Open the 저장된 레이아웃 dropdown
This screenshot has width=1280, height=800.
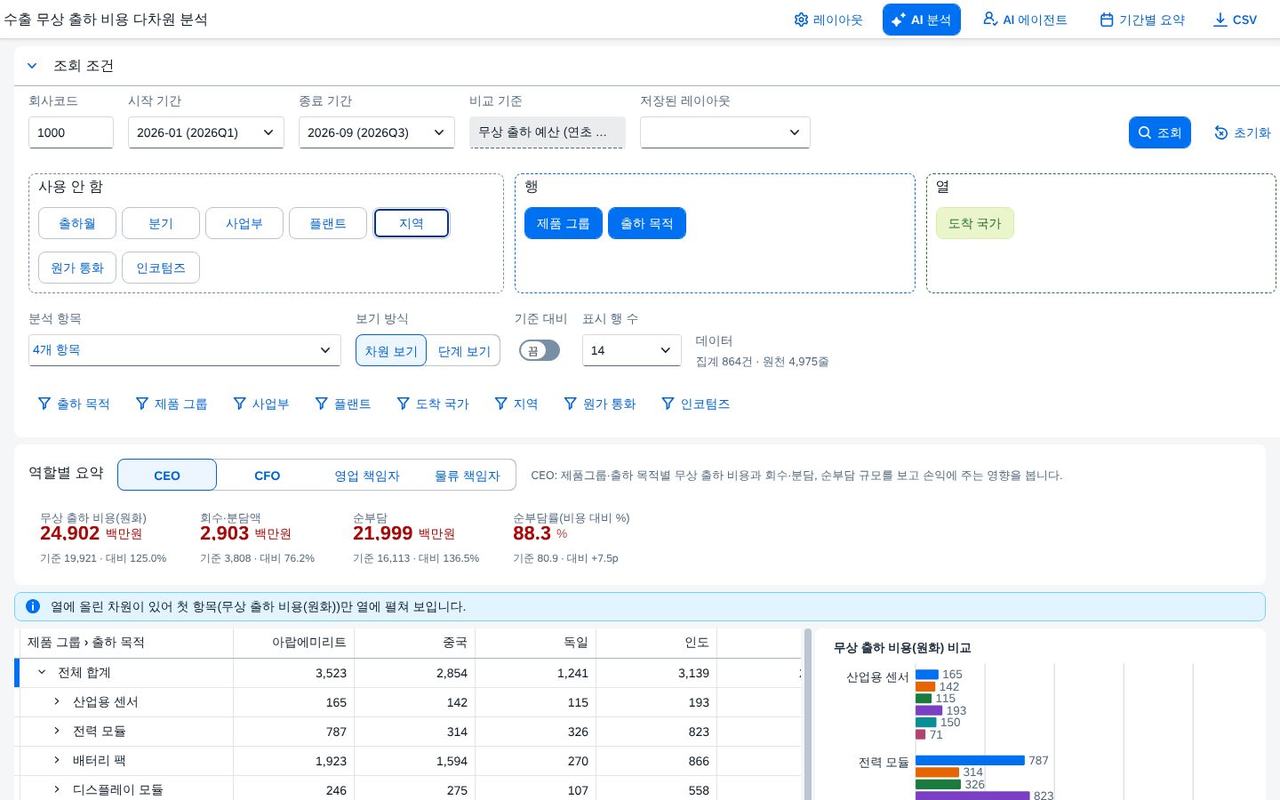[x=725, y=132]
